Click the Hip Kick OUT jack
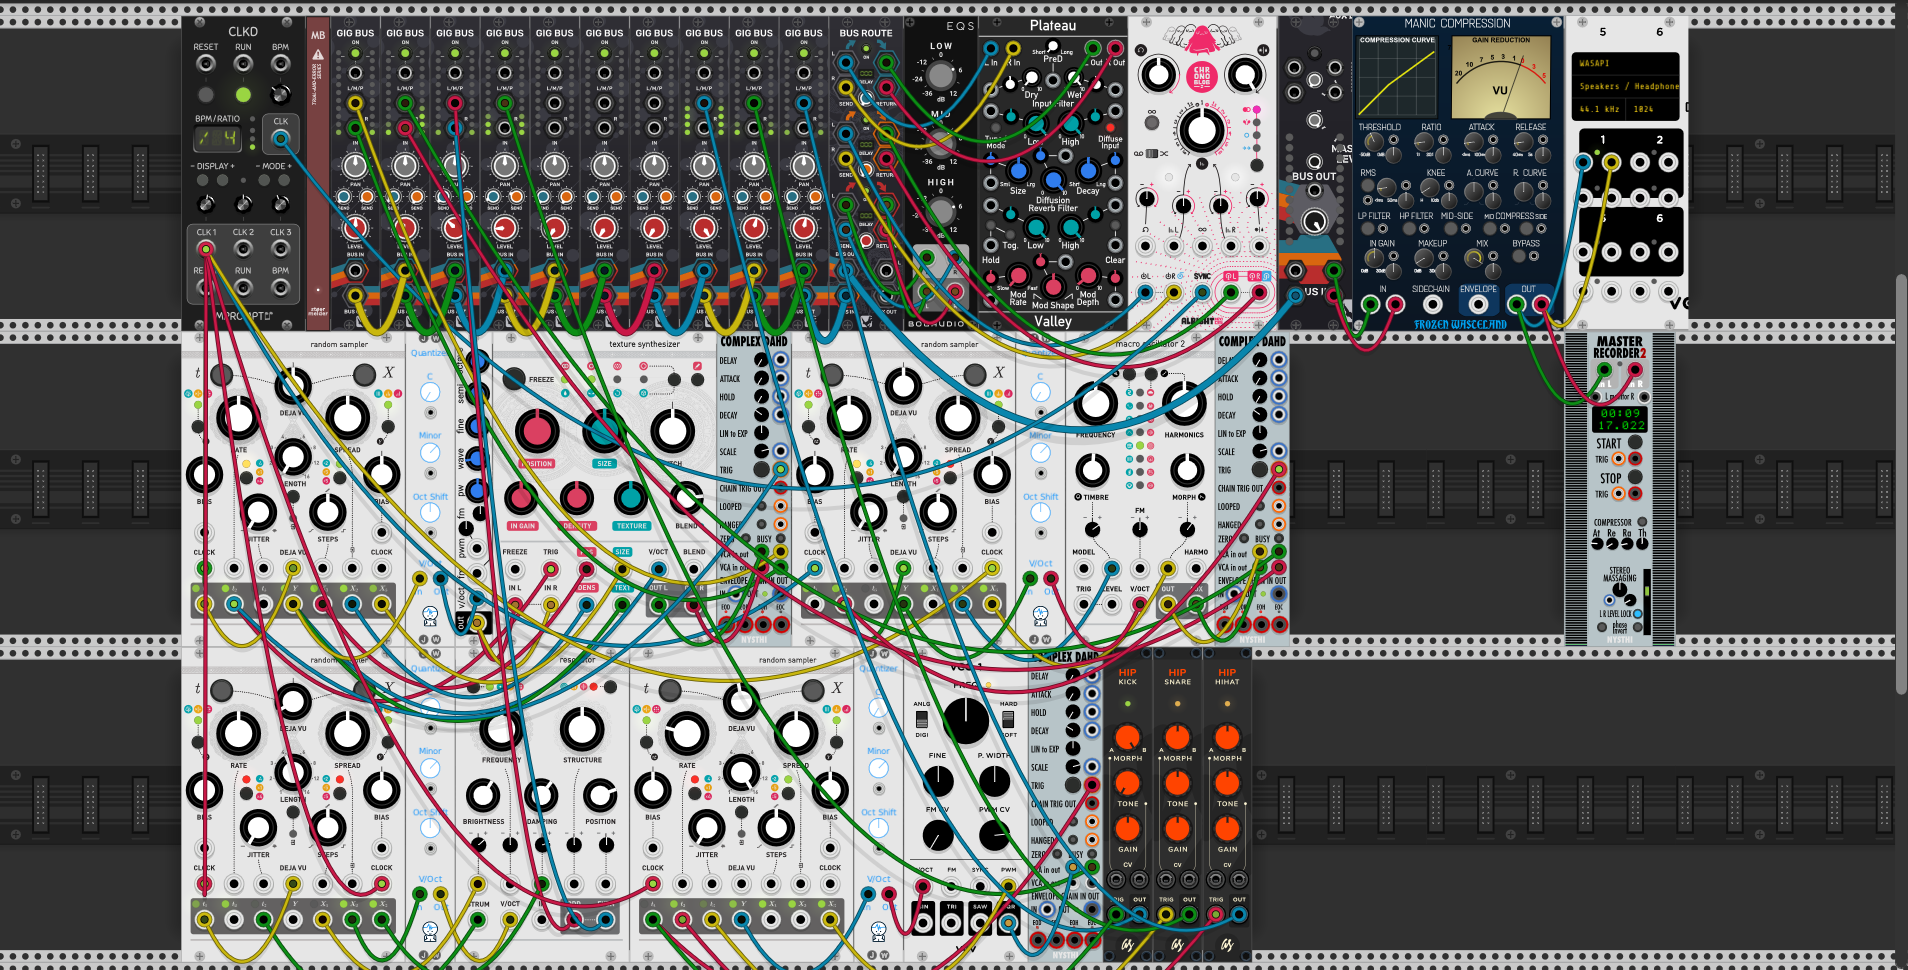Screen dimensions: 1908x970 pos(1139,914)
